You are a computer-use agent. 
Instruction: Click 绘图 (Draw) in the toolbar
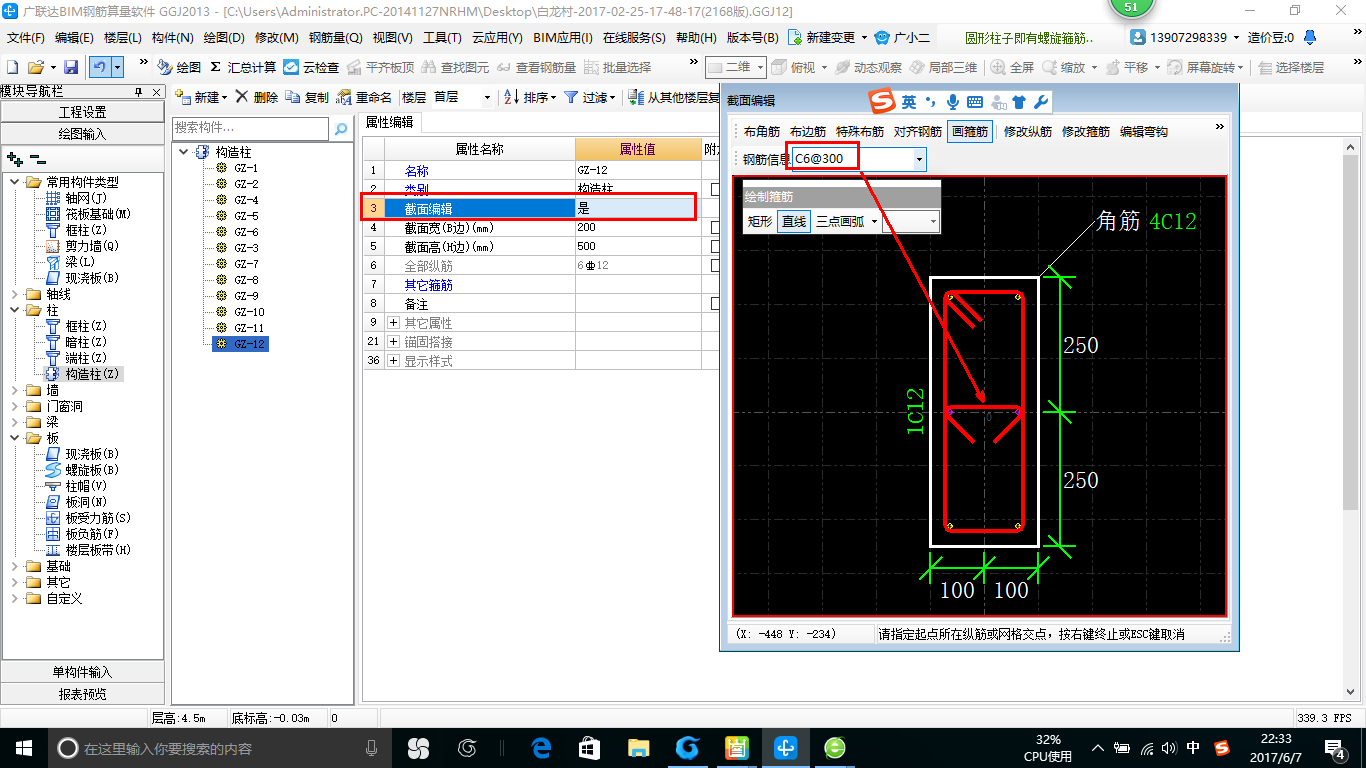coord(179,67)
